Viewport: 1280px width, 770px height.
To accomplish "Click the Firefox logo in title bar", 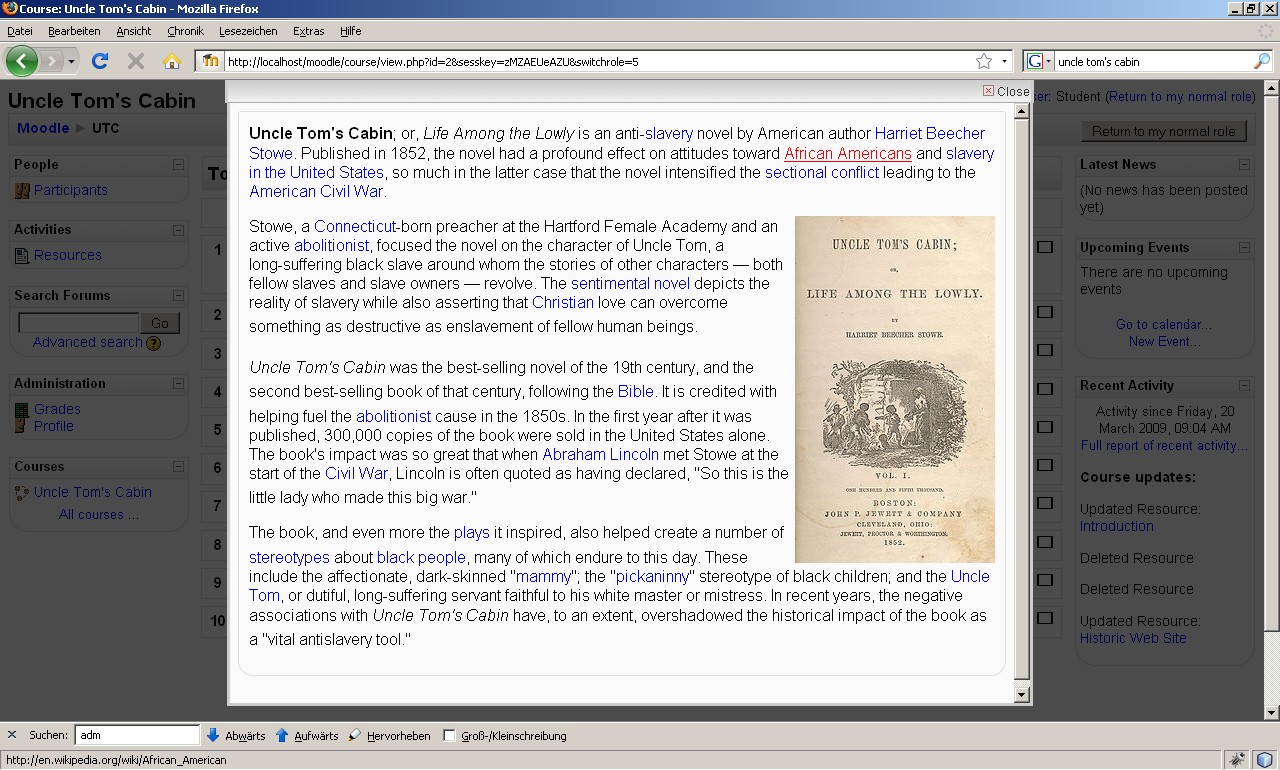I will [x=10, y=9].
